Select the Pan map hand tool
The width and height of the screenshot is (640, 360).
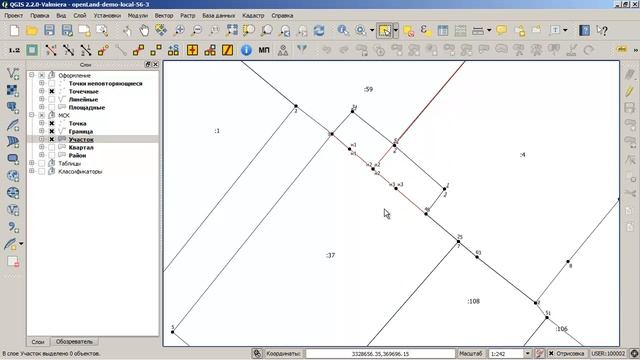[x=144, y=31]
